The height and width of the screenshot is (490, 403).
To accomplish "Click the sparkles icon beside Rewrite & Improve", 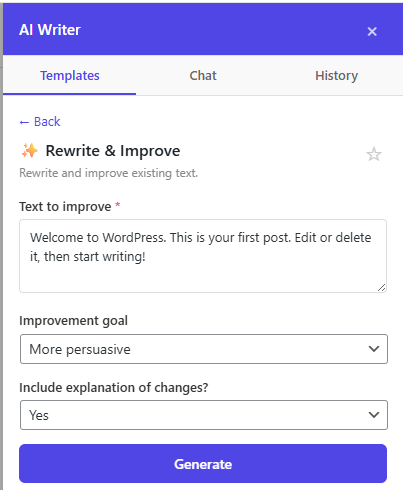I will pyautogui.click(x=30, y=151).
